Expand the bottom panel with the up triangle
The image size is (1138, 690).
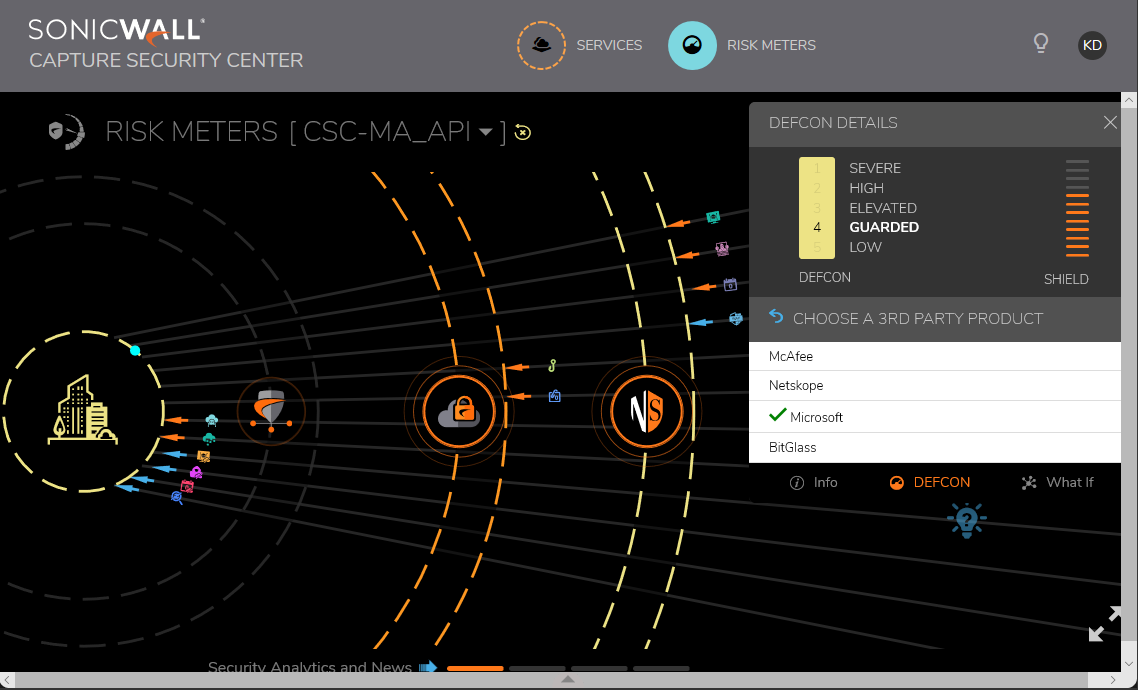(568, 680)
